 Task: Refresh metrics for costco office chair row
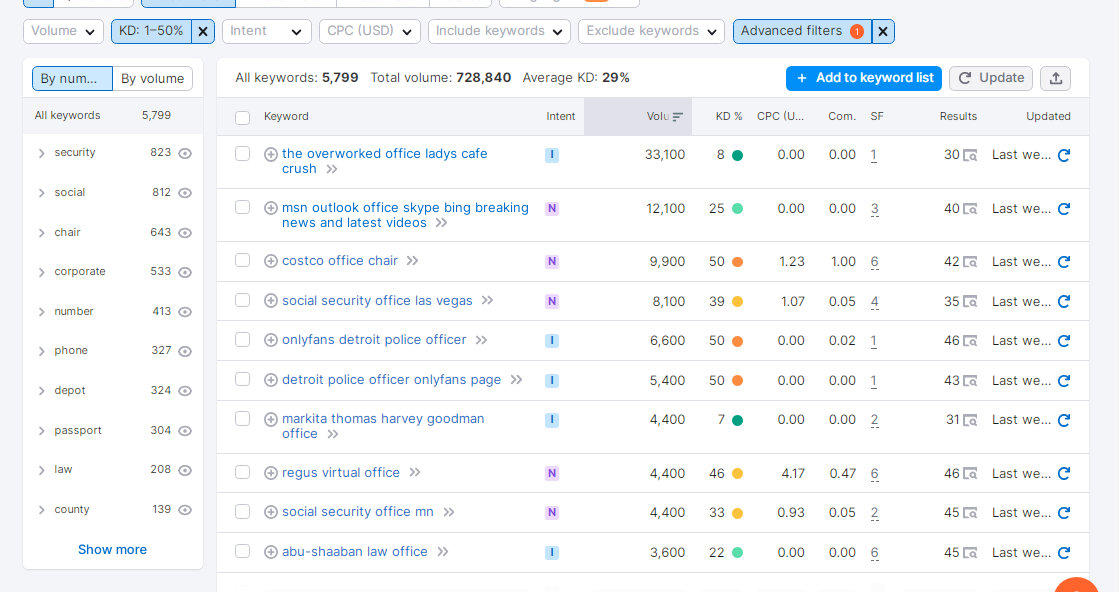pos(1063,262)
